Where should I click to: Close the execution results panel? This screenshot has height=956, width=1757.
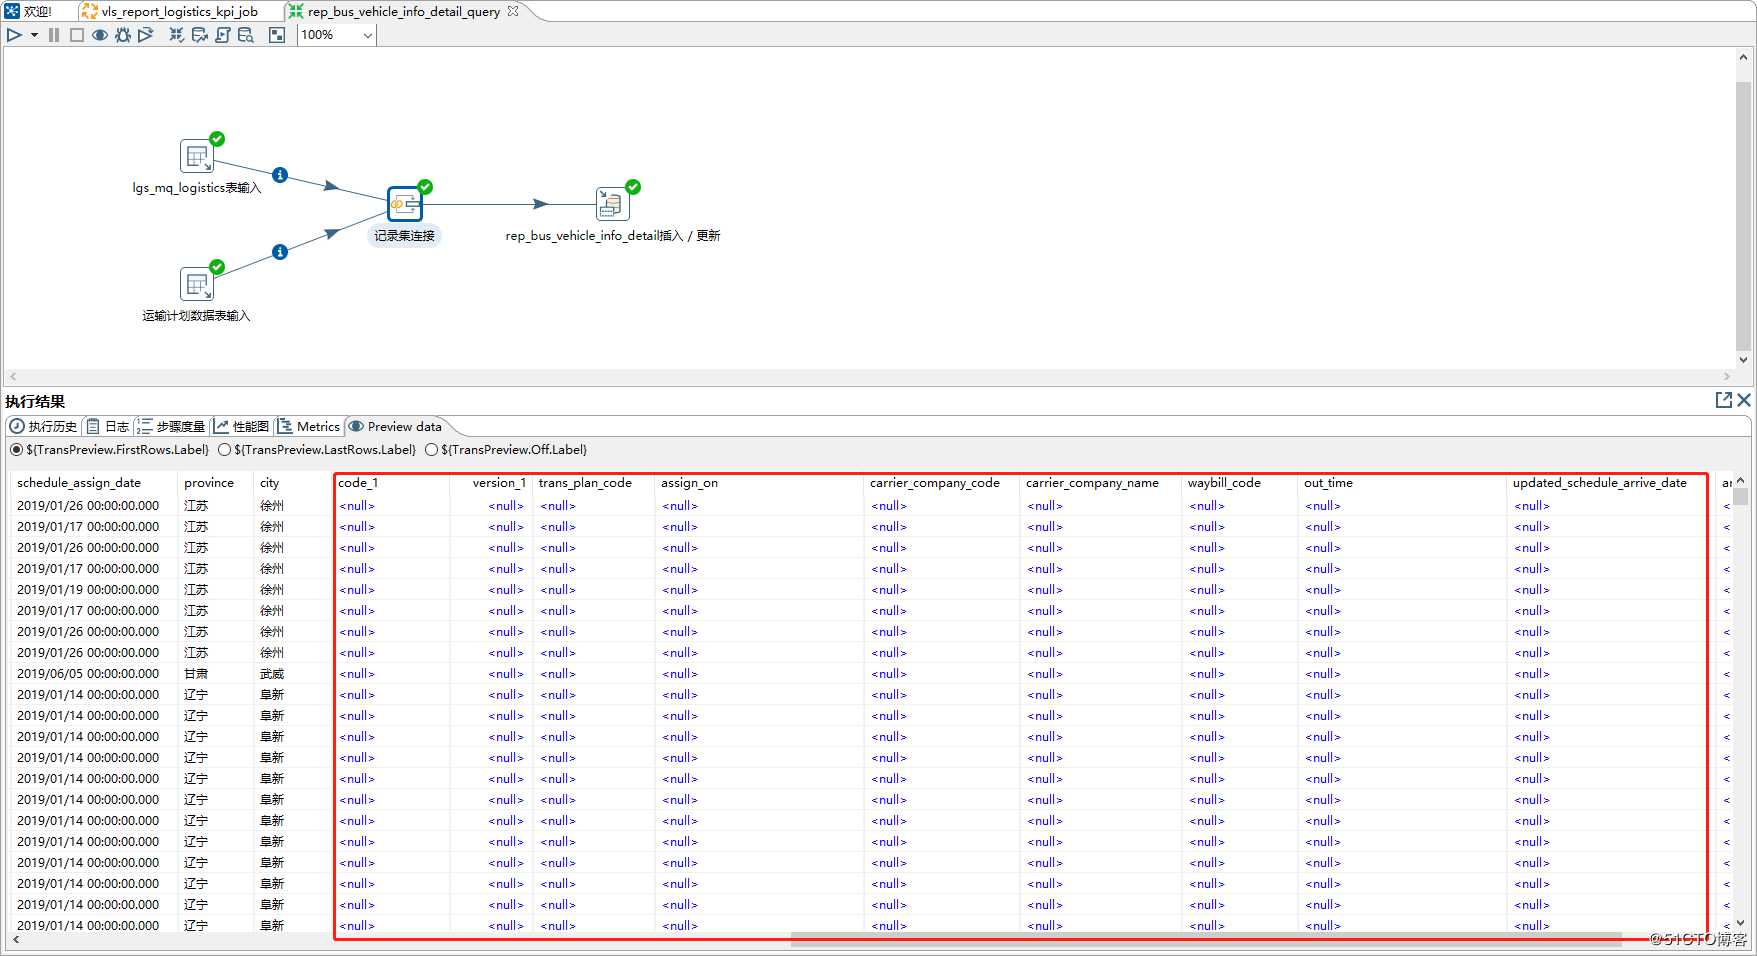[x=1744, y=400]
